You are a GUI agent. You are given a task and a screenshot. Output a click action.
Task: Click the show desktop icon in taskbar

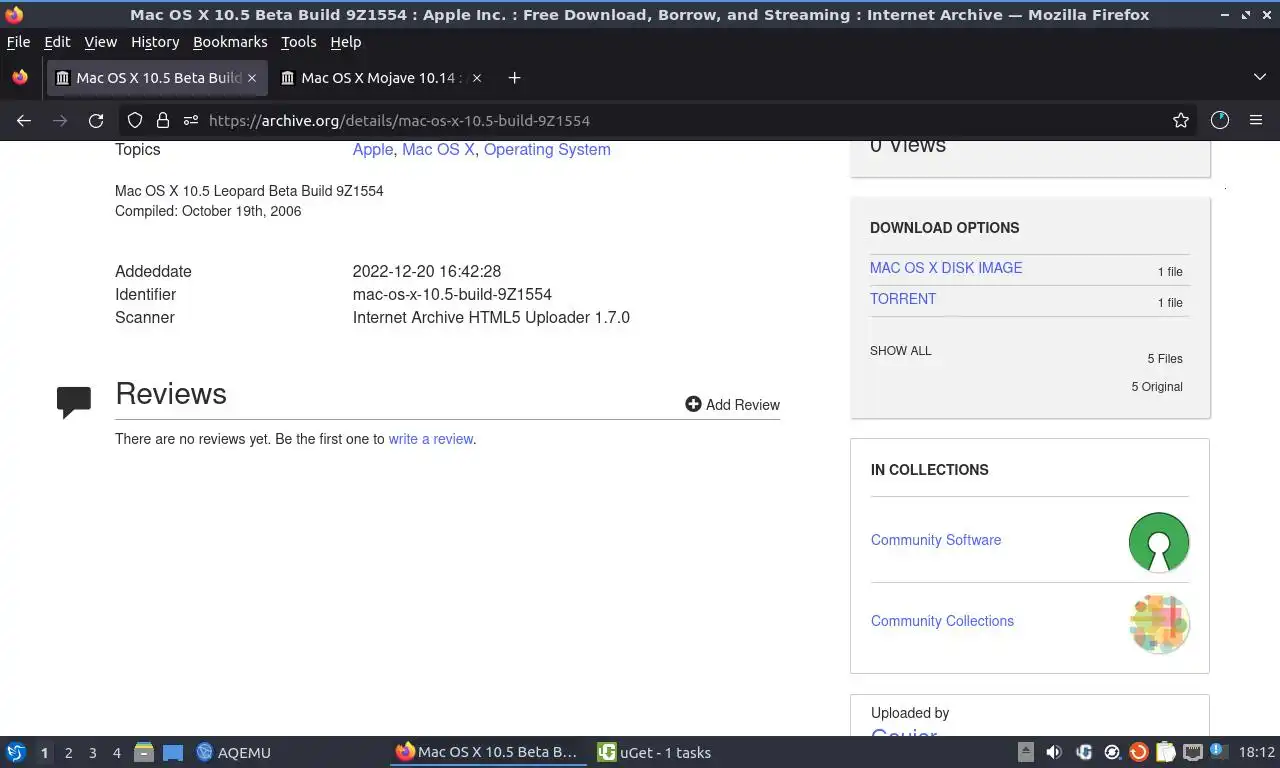173,752
